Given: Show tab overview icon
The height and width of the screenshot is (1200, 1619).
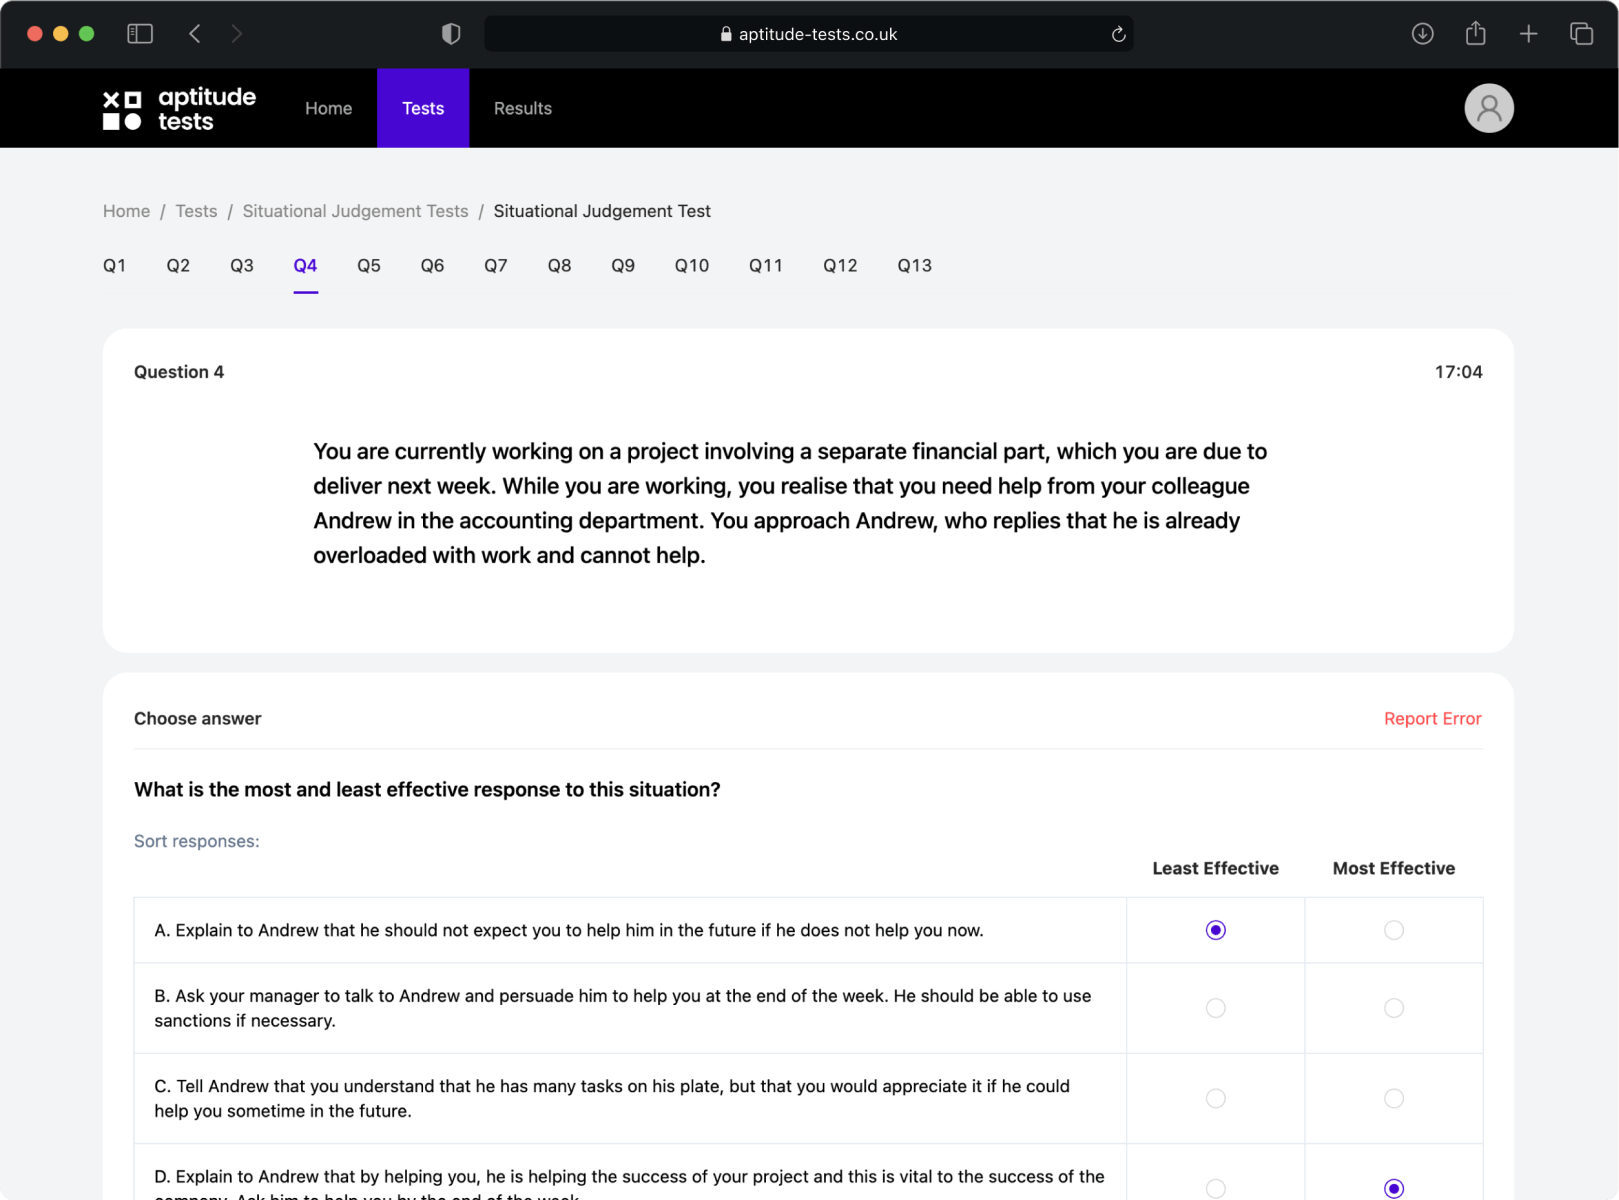Looking at the screenshot, I should 1581,34.
